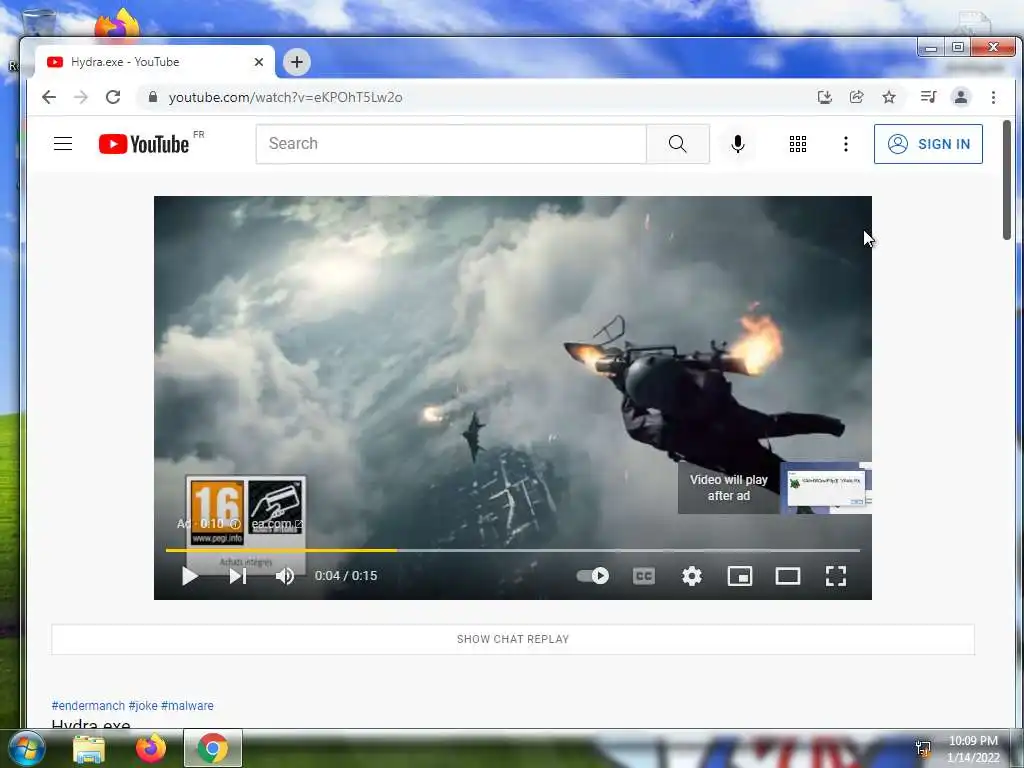The image size is (1024, 768).
Task: Launch Firefox from the taskbar
Action: 150,748
